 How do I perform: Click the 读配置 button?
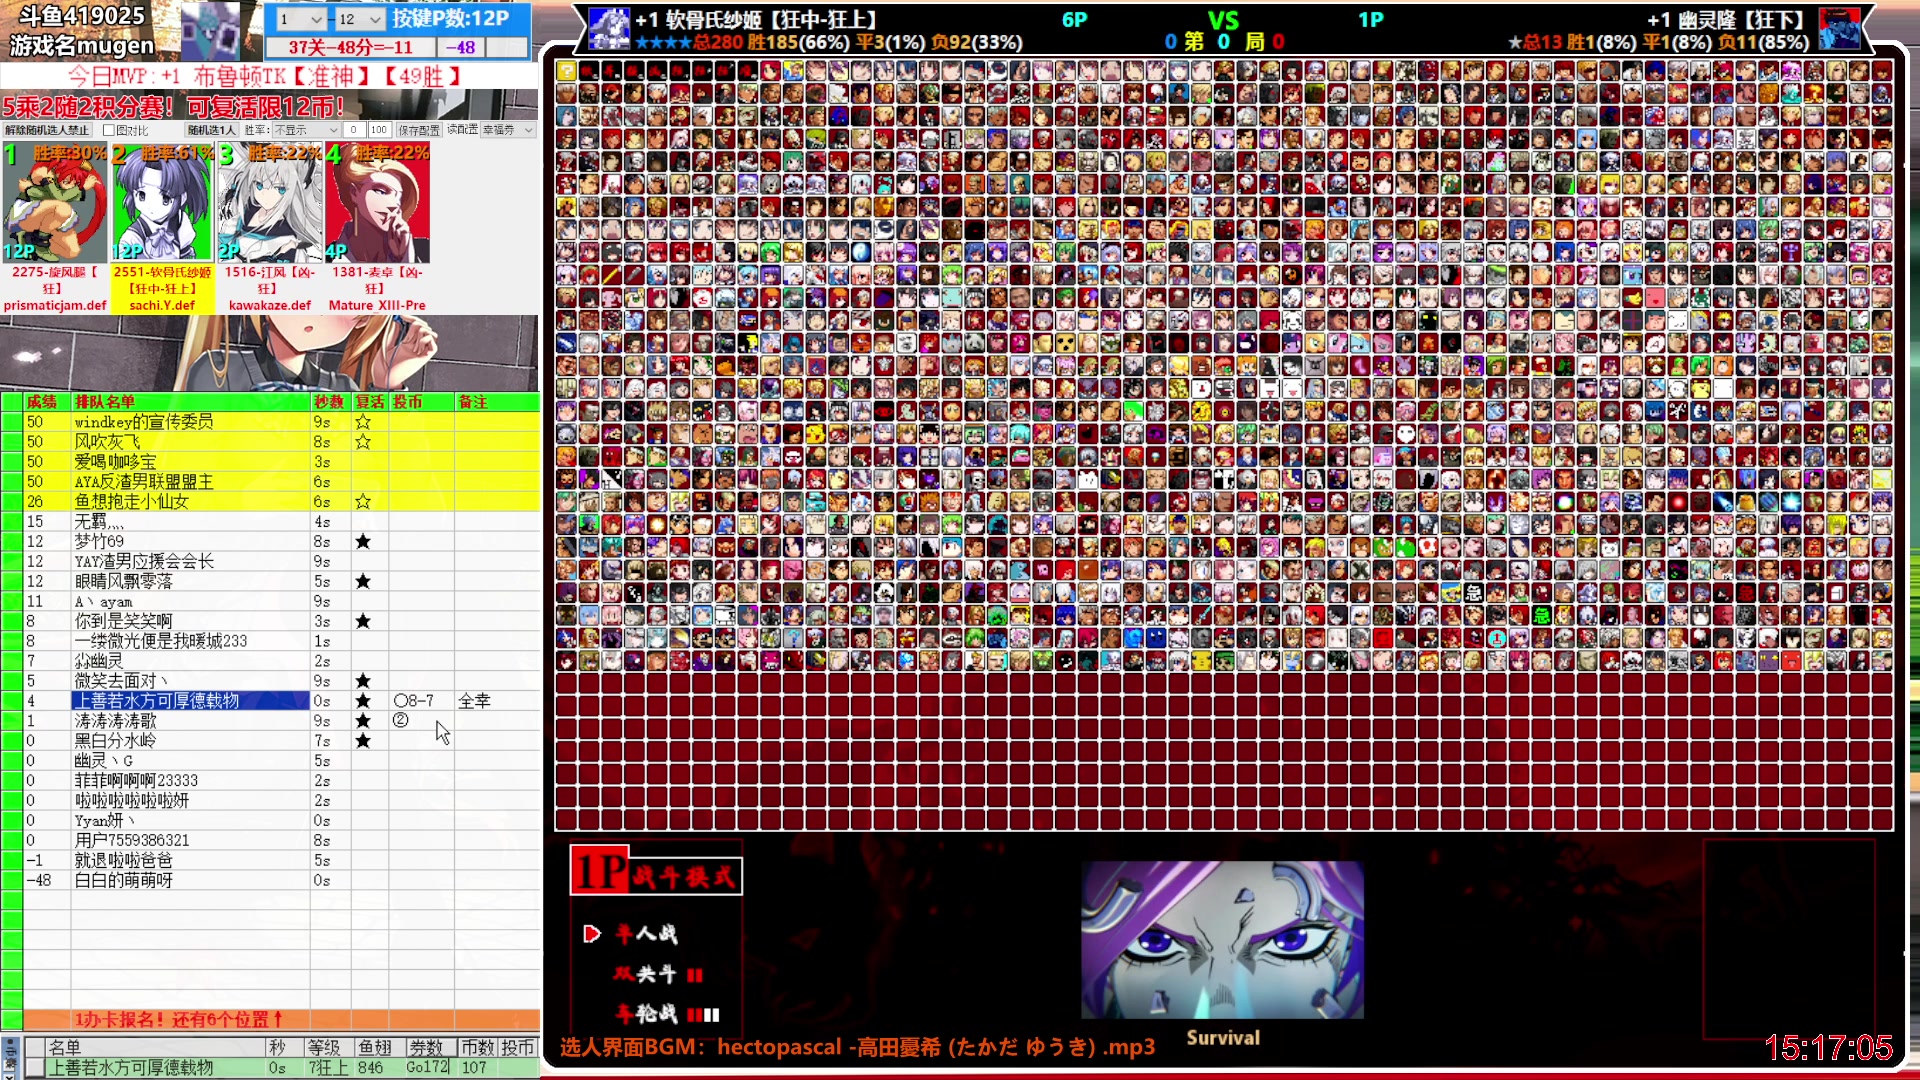click(462, 130)
